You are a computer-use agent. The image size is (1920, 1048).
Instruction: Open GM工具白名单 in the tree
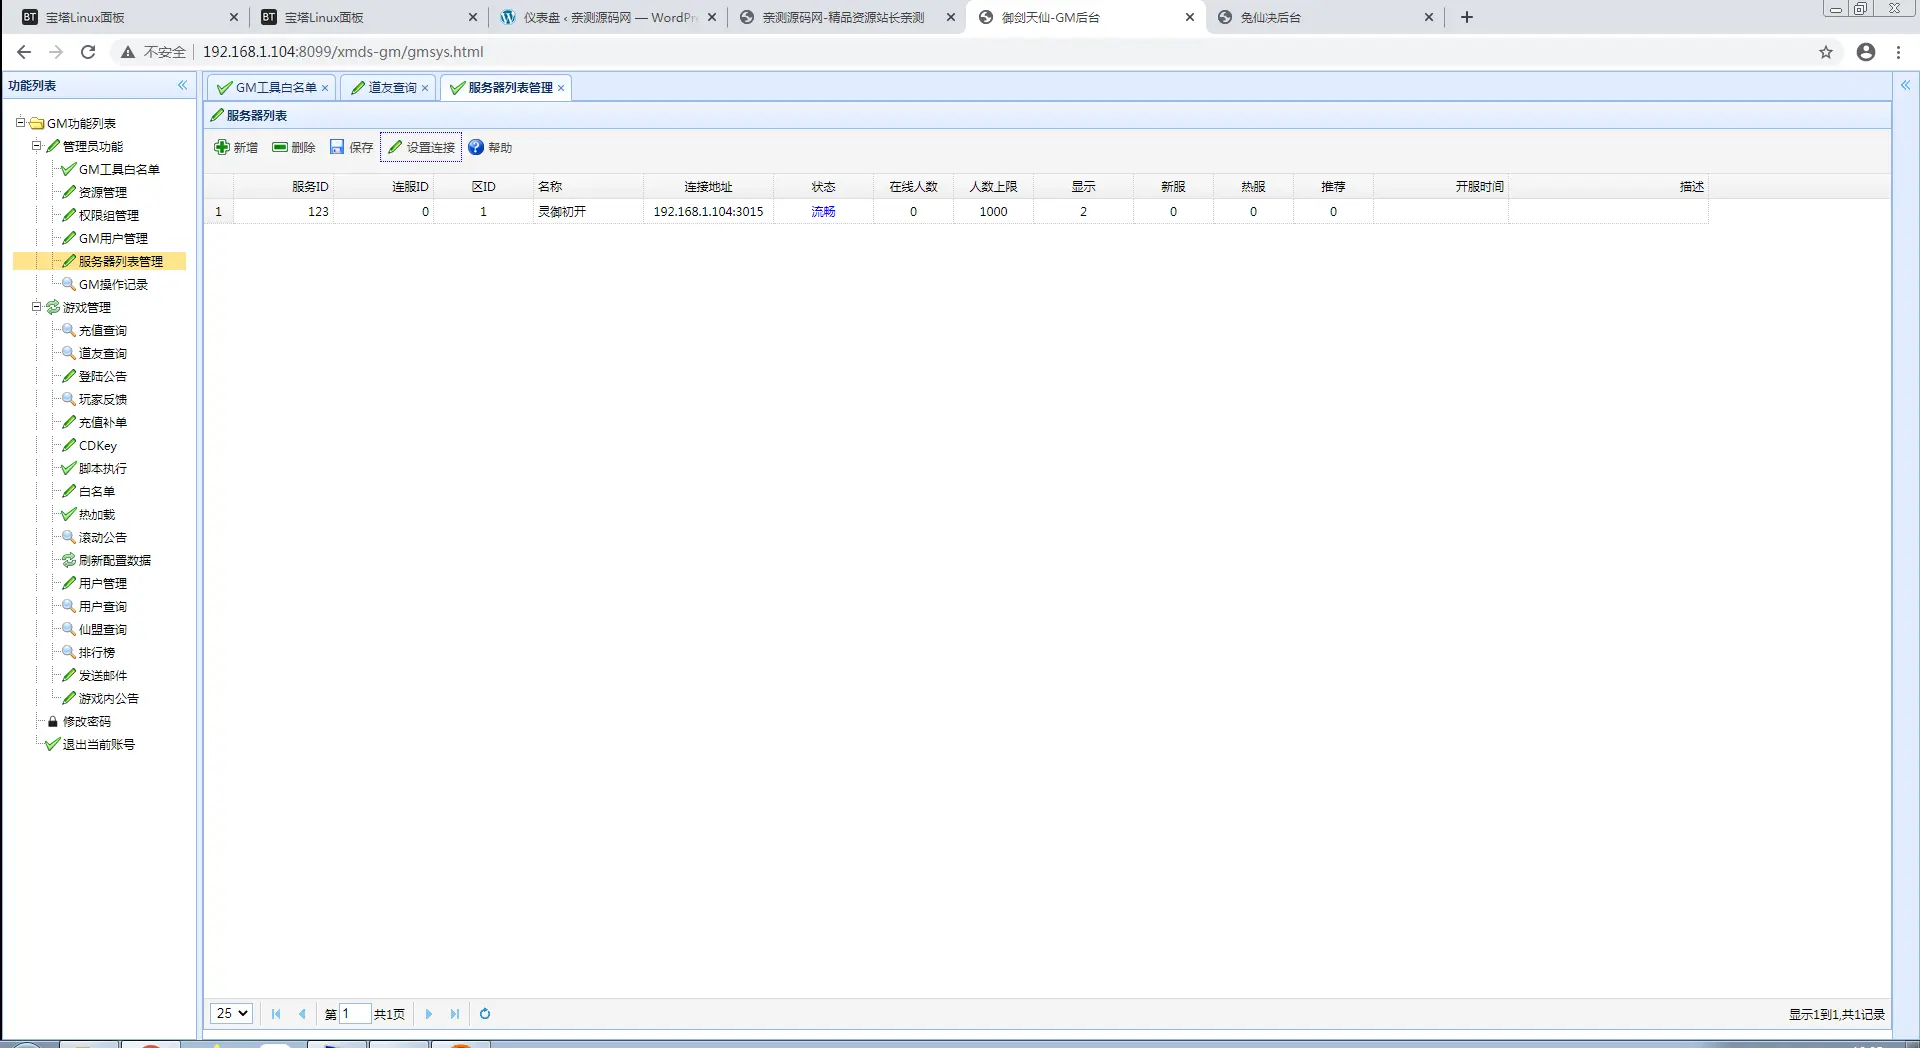(119, 169)
